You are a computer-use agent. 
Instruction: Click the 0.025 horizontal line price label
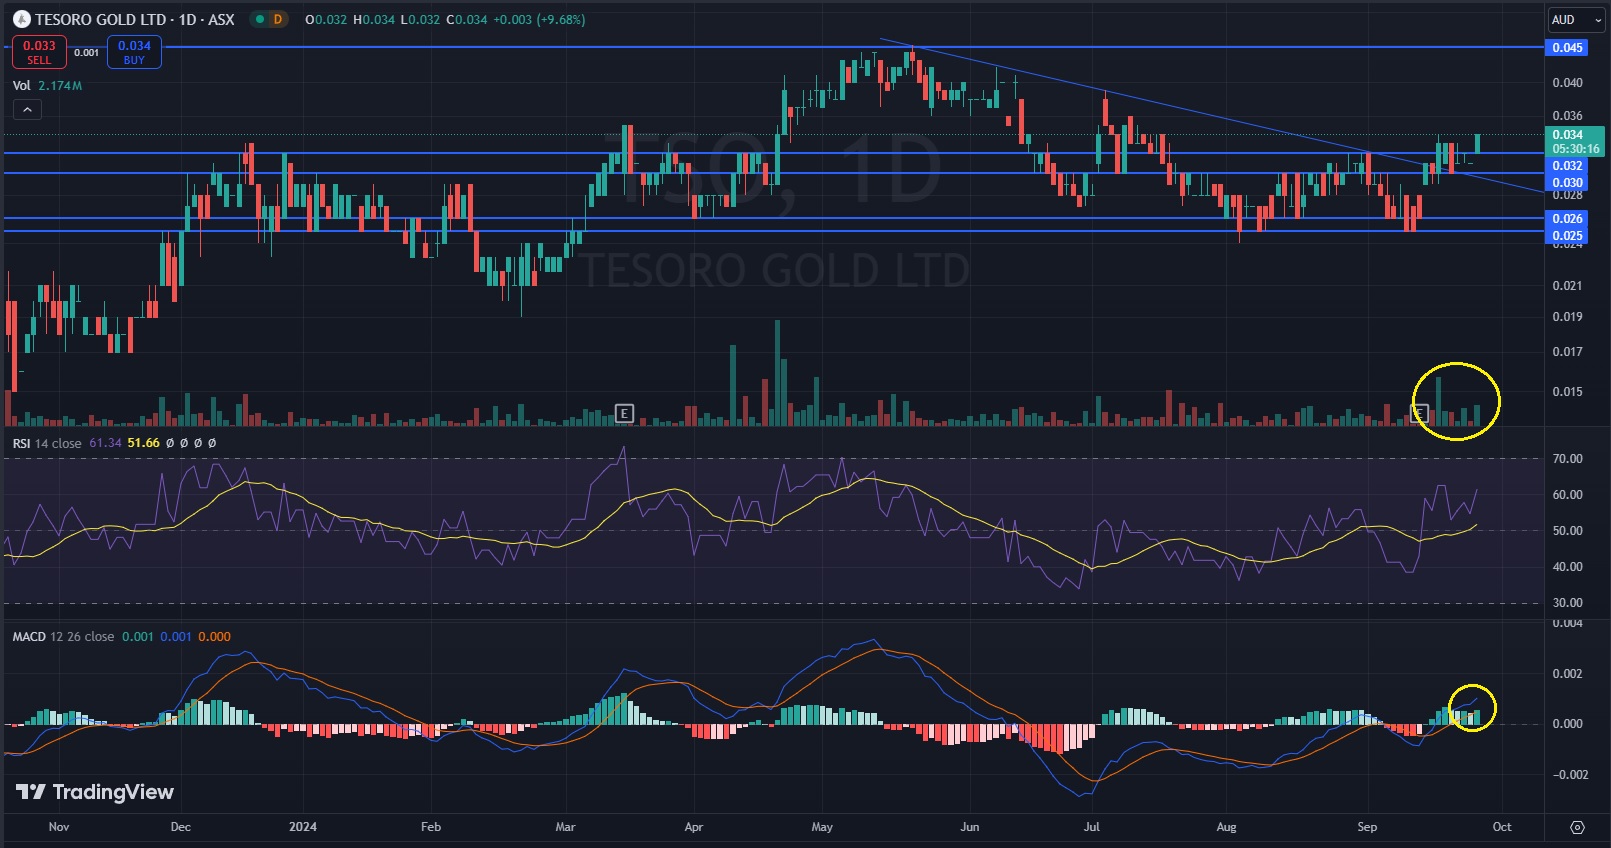click(1567, 236)
